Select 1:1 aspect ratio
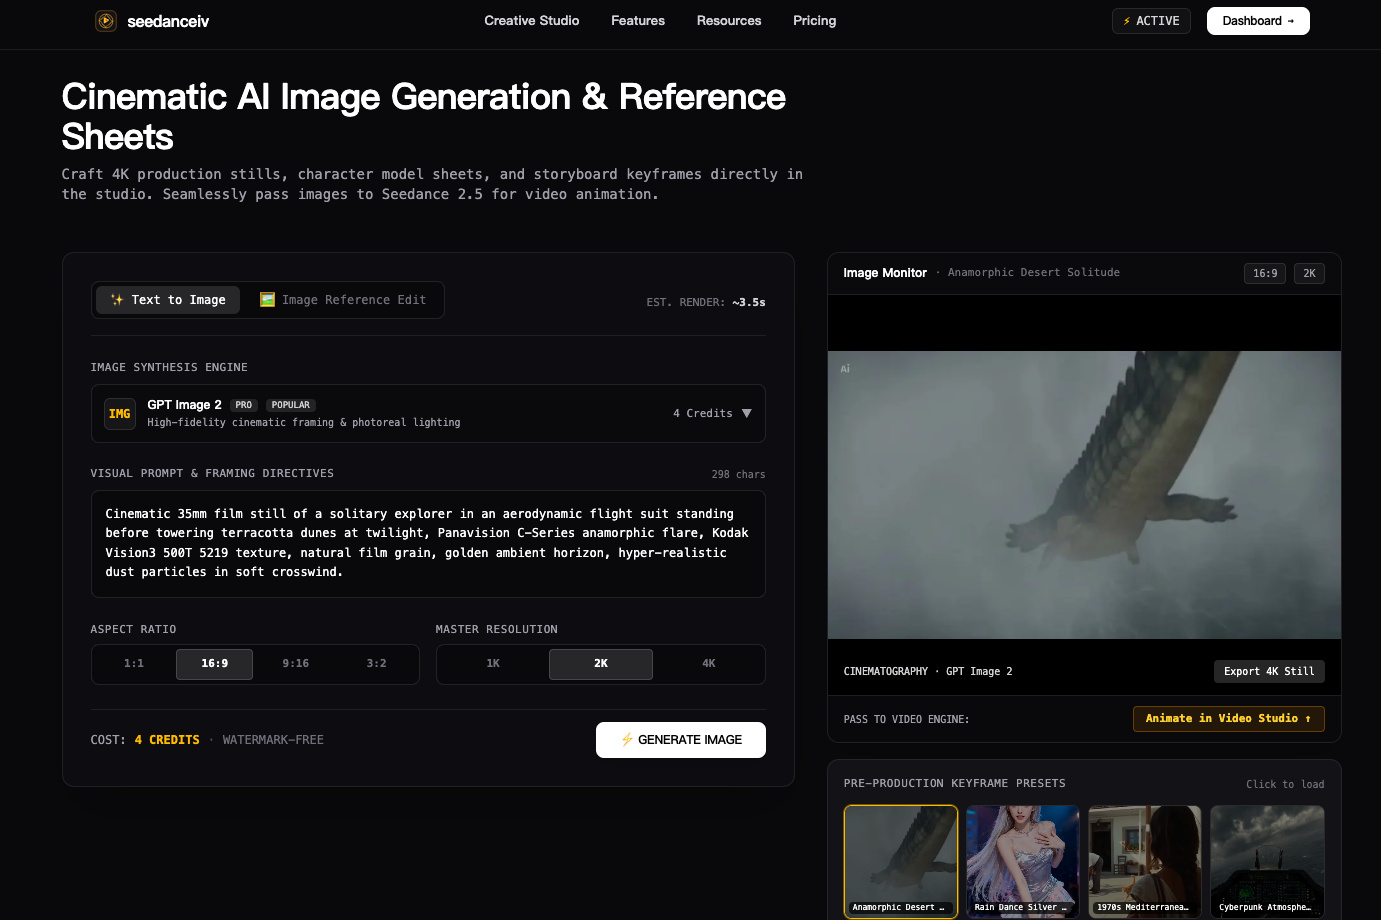The height and width of the screenshot is (920, 1381). point(134,664)
